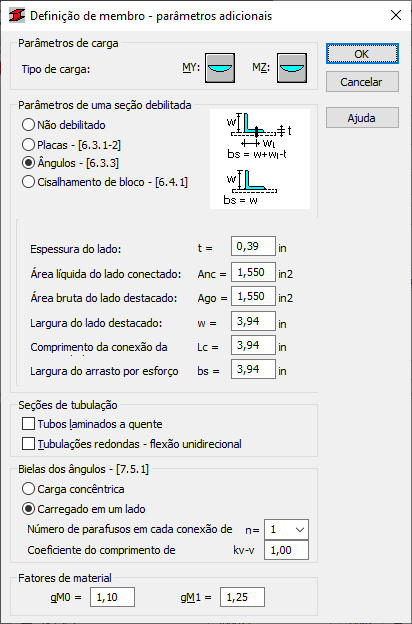Select the Não debilitado option
Screen dimensions: 412x624
[x=64, y=125]
